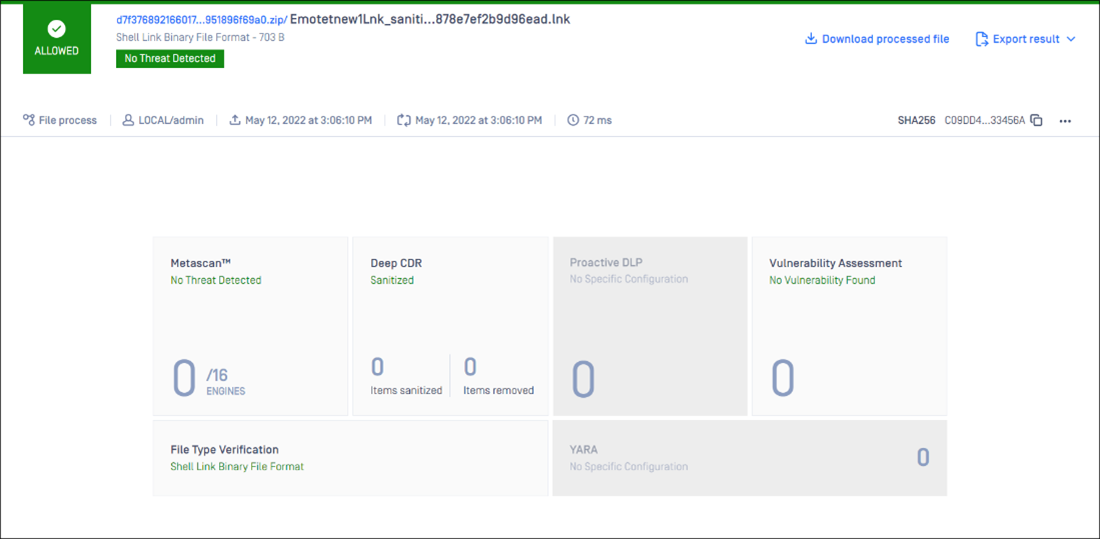Open the File Type Verification card
Screen dimensions: 1100x539
click(350, 457)
